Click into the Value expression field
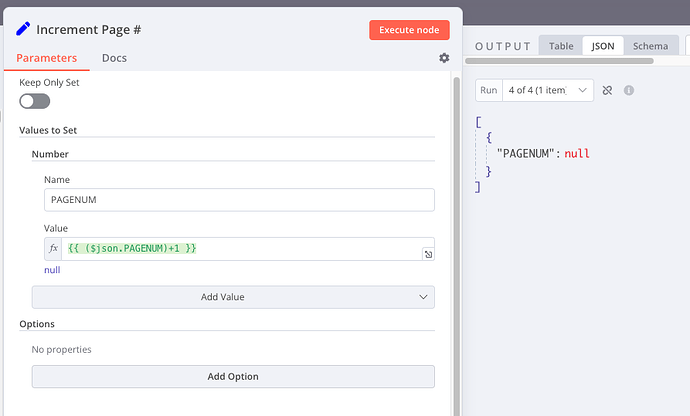690x416 pixels. pyautogui.click(x=240, y=248)
